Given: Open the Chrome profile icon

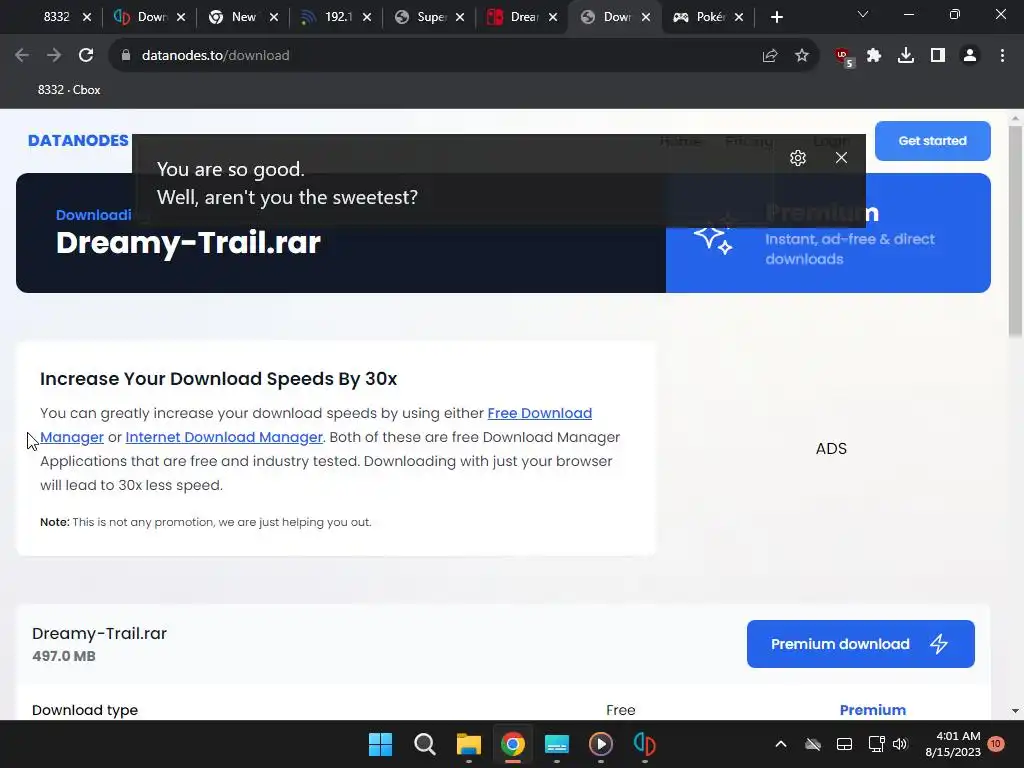Looking at the screenshot, I should [970, 56].
